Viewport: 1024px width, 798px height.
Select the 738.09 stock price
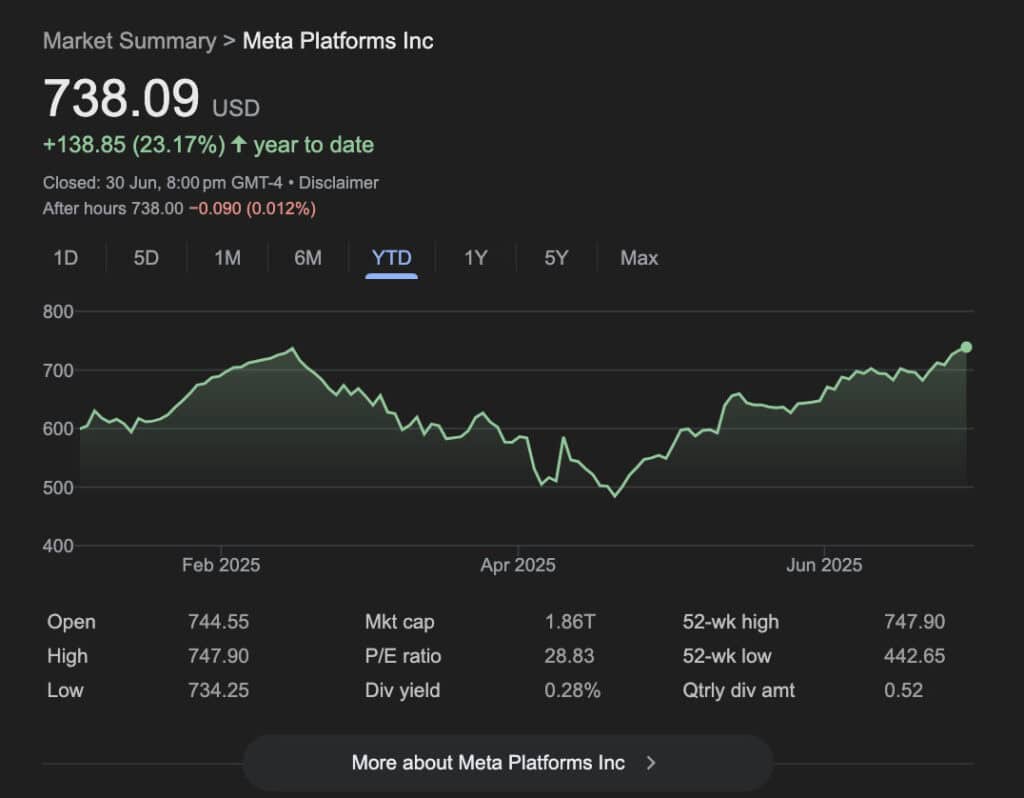pyautogui.click(x=121, y=99)
